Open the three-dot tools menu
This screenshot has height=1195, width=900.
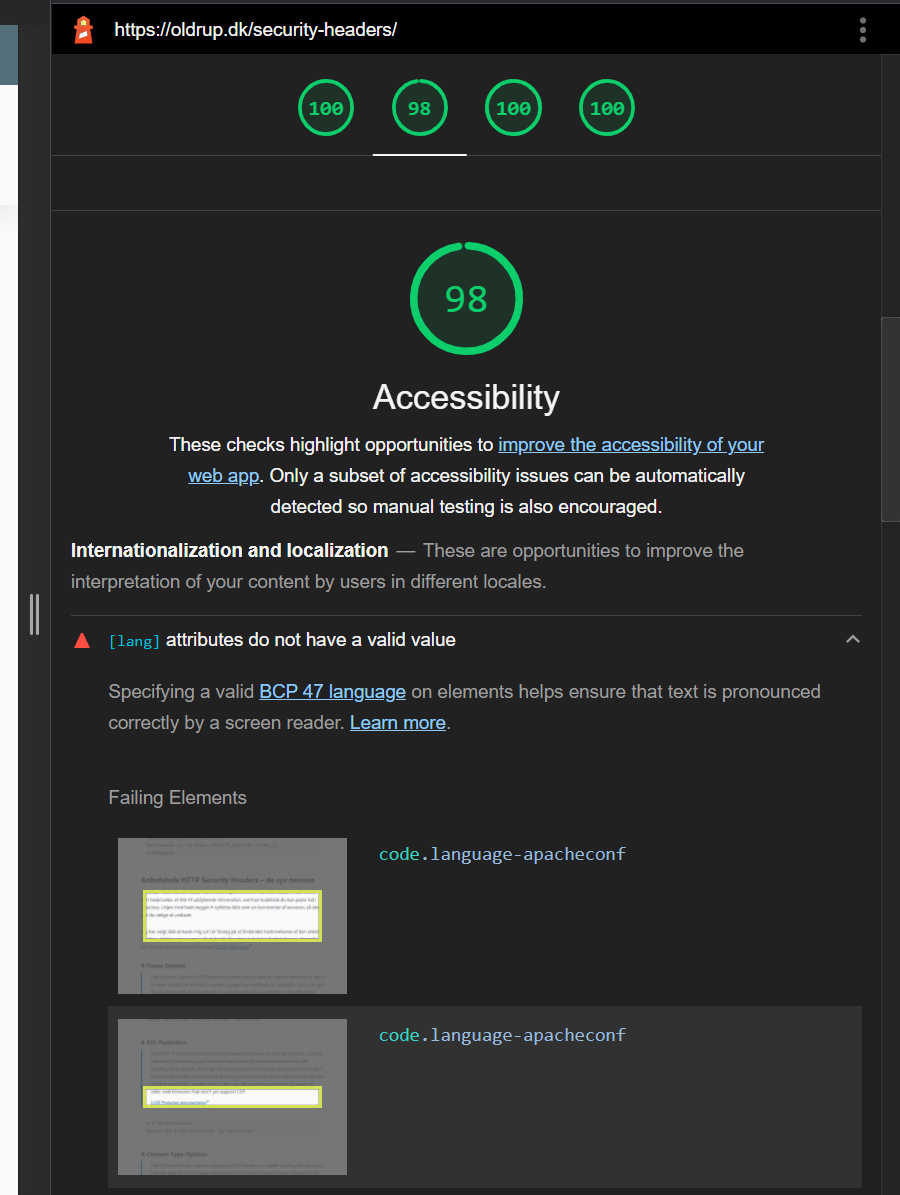tap(863, 30)
